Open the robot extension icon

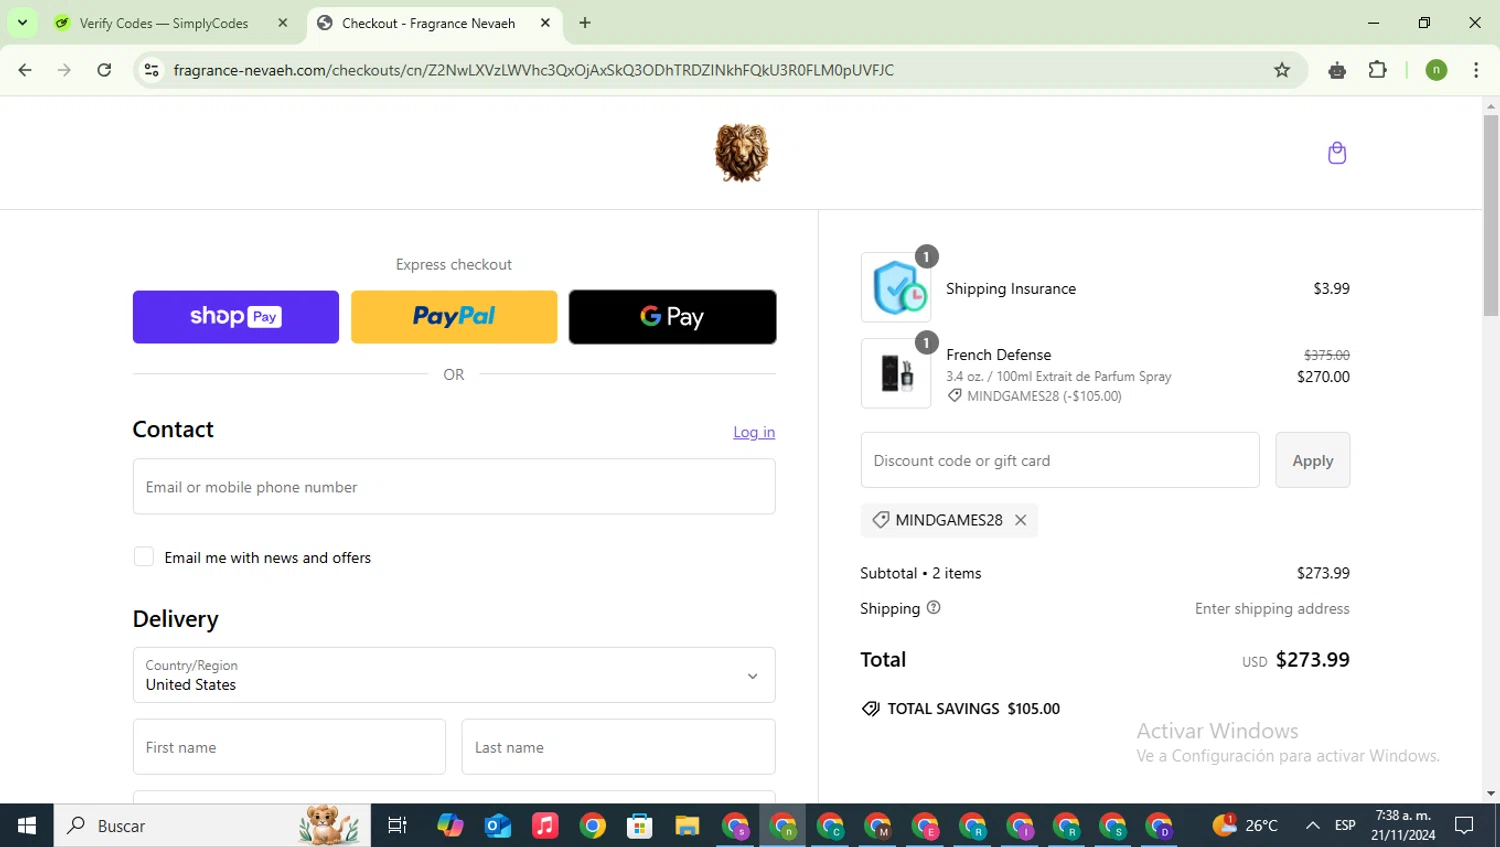1337,70
